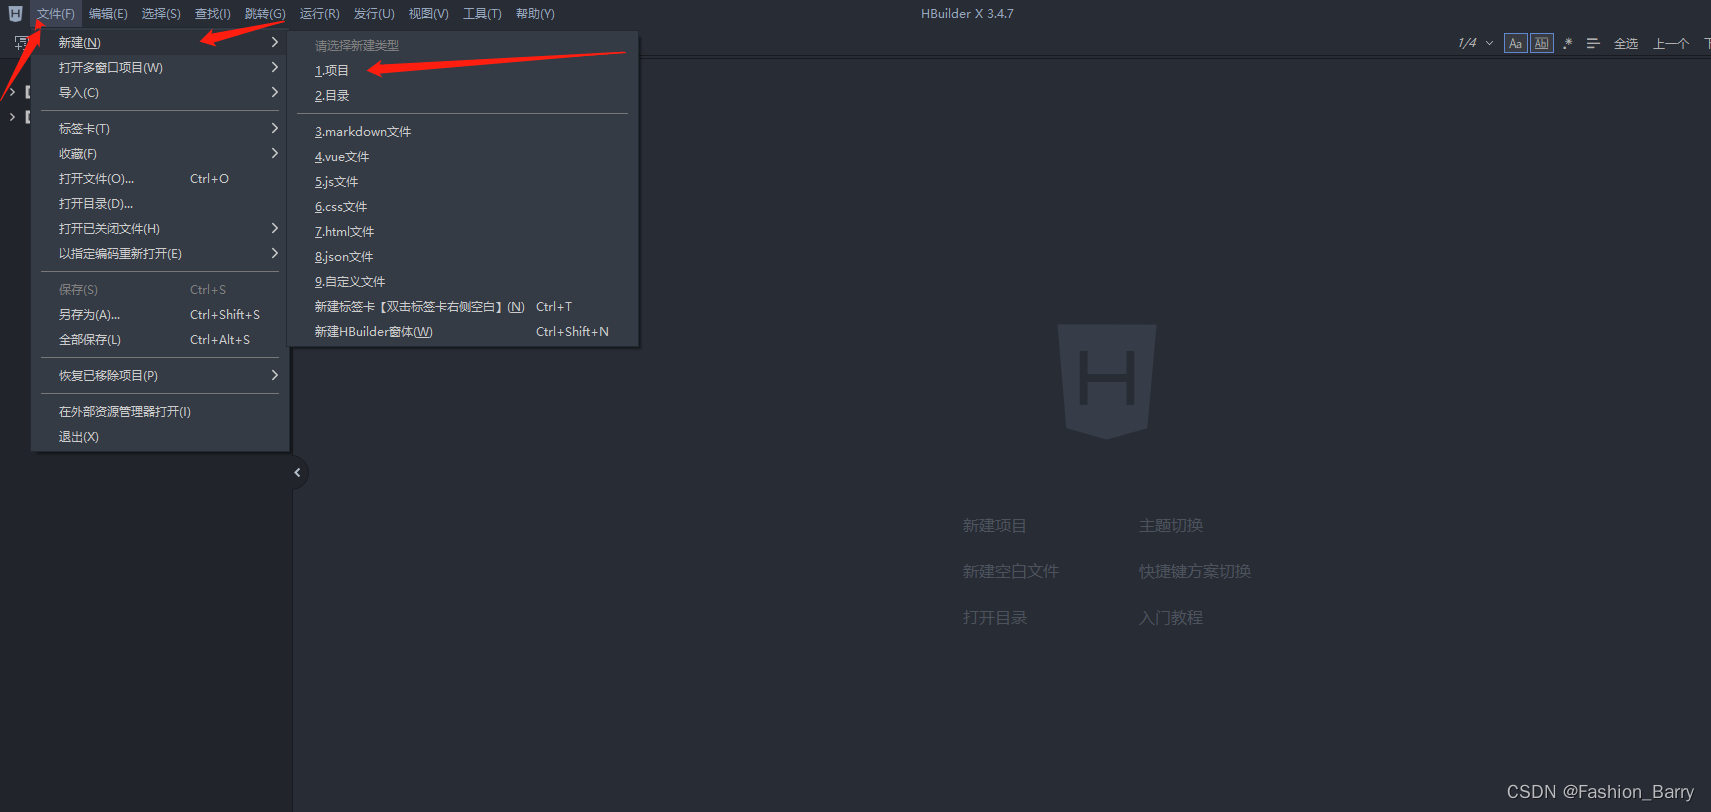
Task: Open the 发行(U) menu
Action: coord(374,14)
